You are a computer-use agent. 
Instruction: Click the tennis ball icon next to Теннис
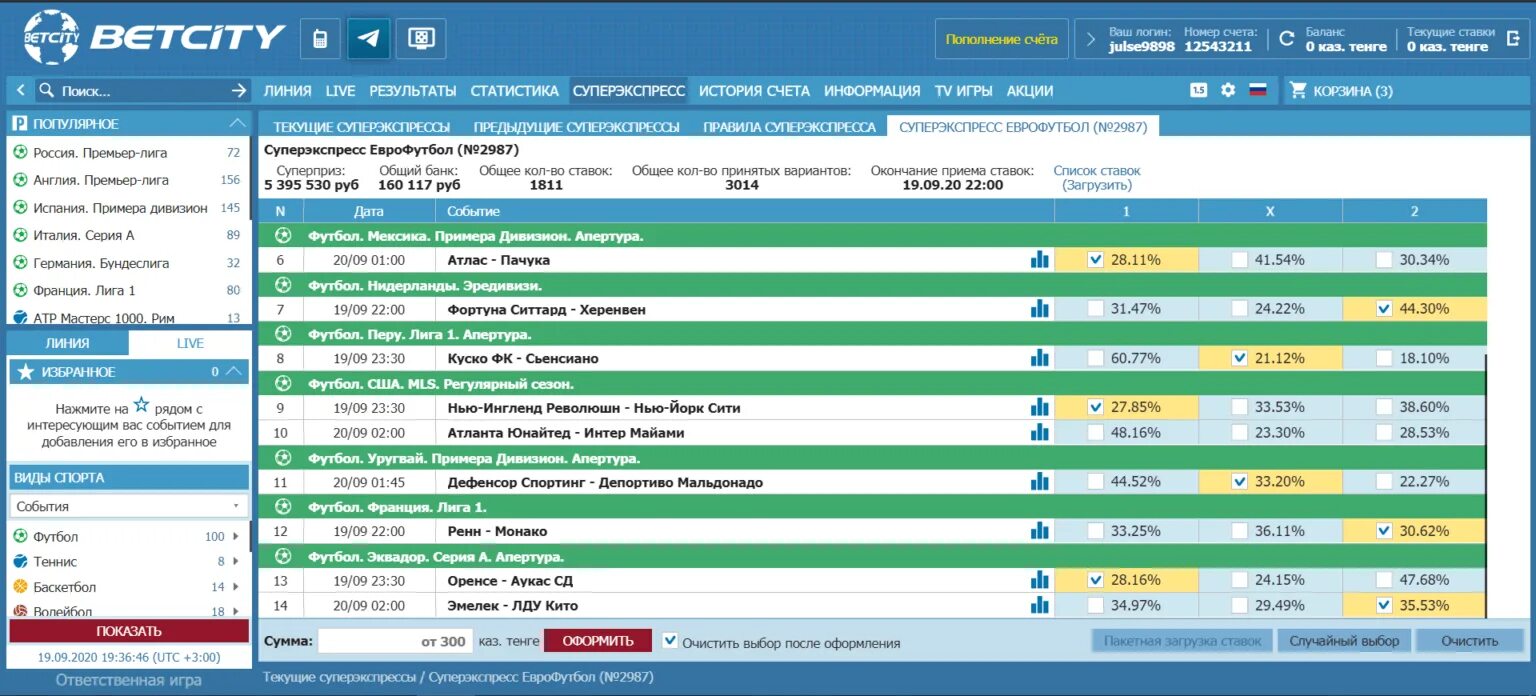[20, 561]
